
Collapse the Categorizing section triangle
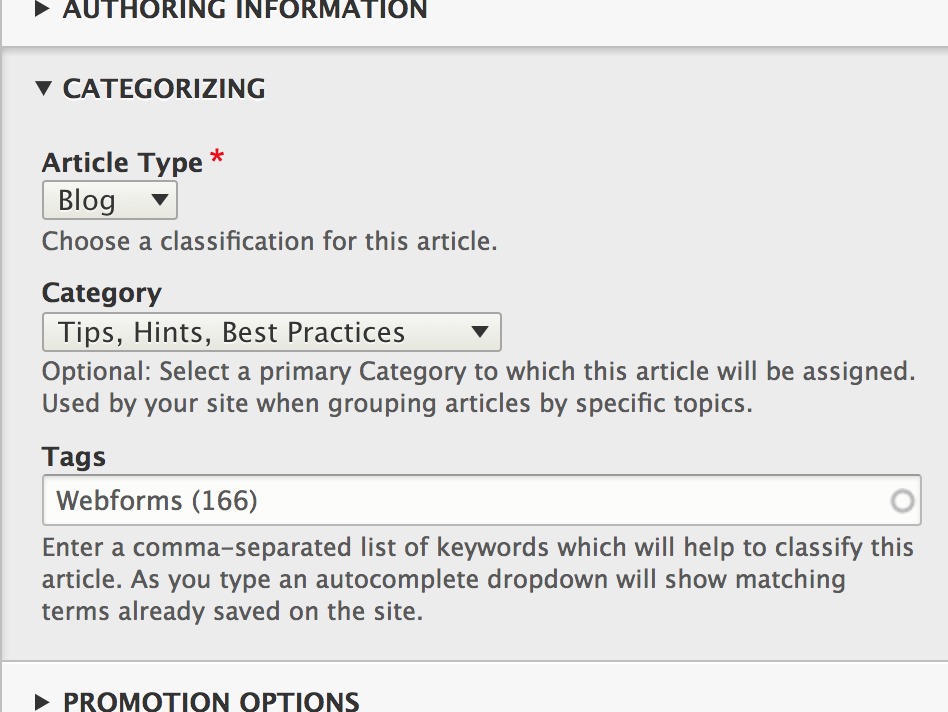pos(43,89)
